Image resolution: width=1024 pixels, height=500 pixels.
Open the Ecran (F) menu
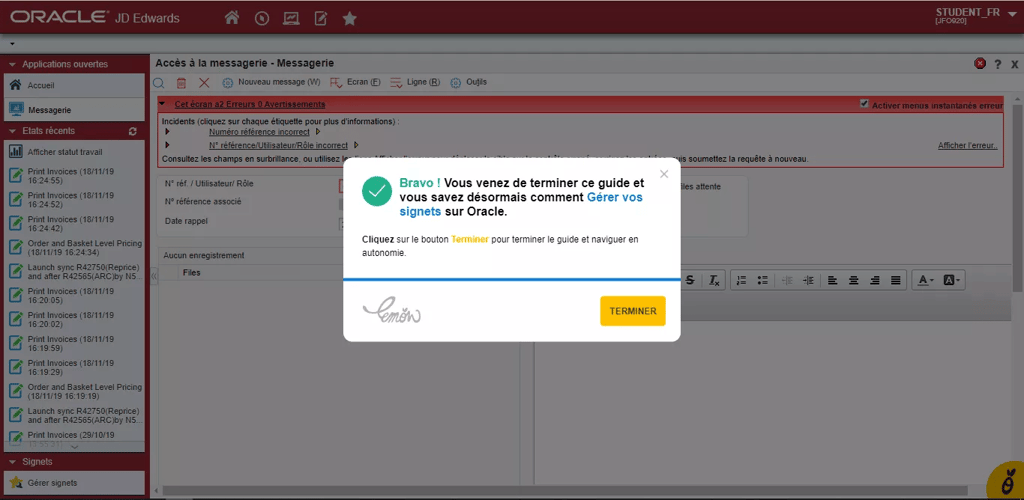355,83
